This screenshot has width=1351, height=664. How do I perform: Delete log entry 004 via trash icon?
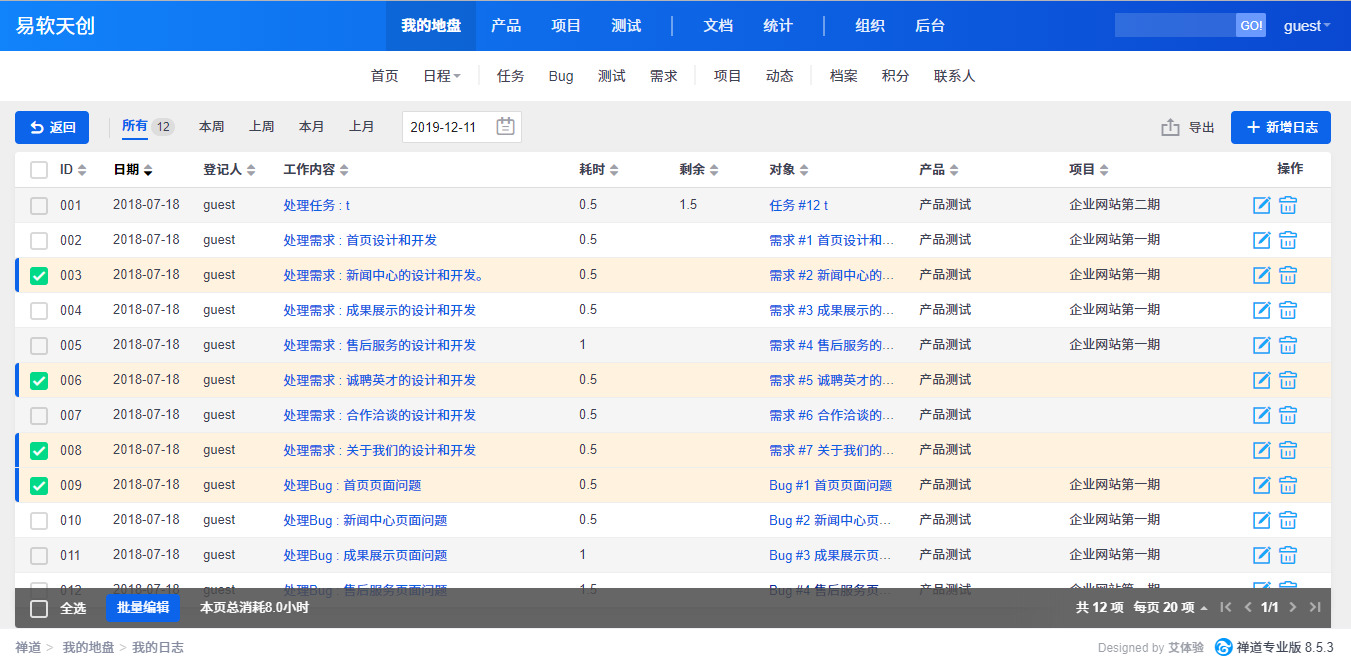click(1288, 310)
